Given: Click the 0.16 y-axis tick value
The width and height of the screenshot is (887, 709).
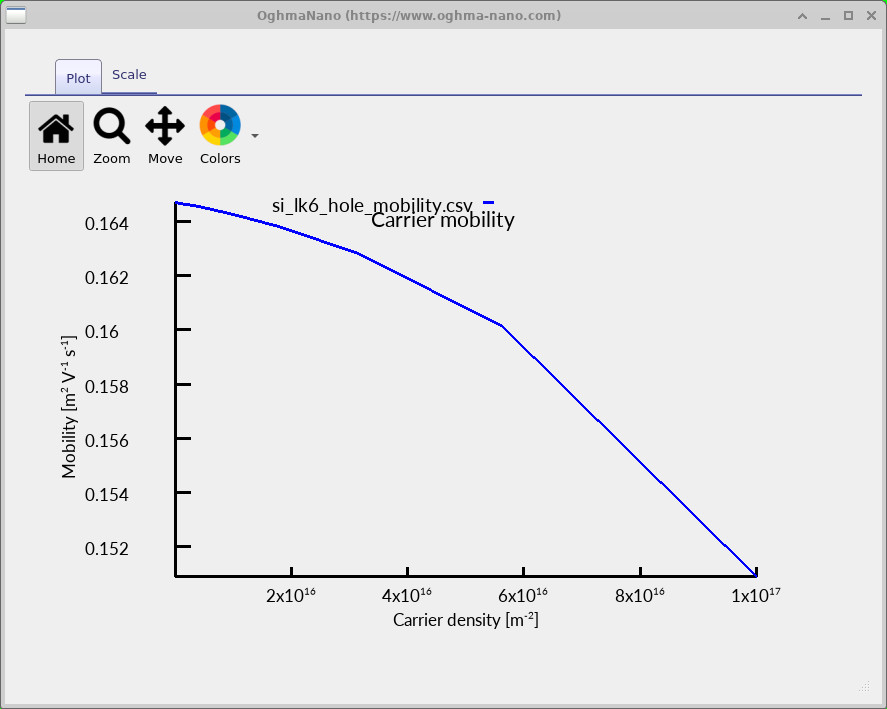Looking at the screenshot, I should pyautogui.click(x=102, y=332).
